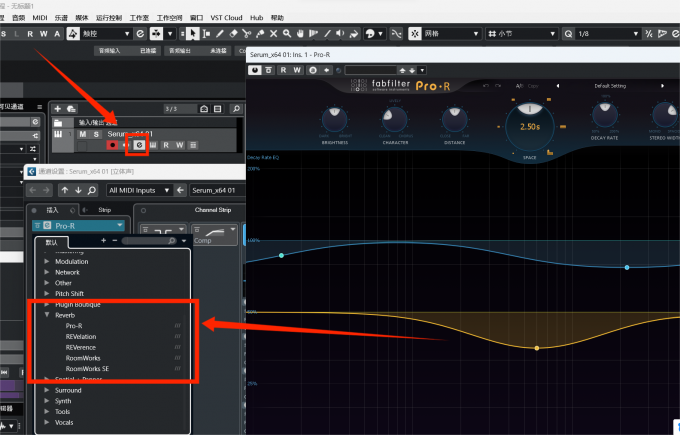The image size is (680, 435).
Task: Select the Erase tool
Action: [x=233, y=33]
